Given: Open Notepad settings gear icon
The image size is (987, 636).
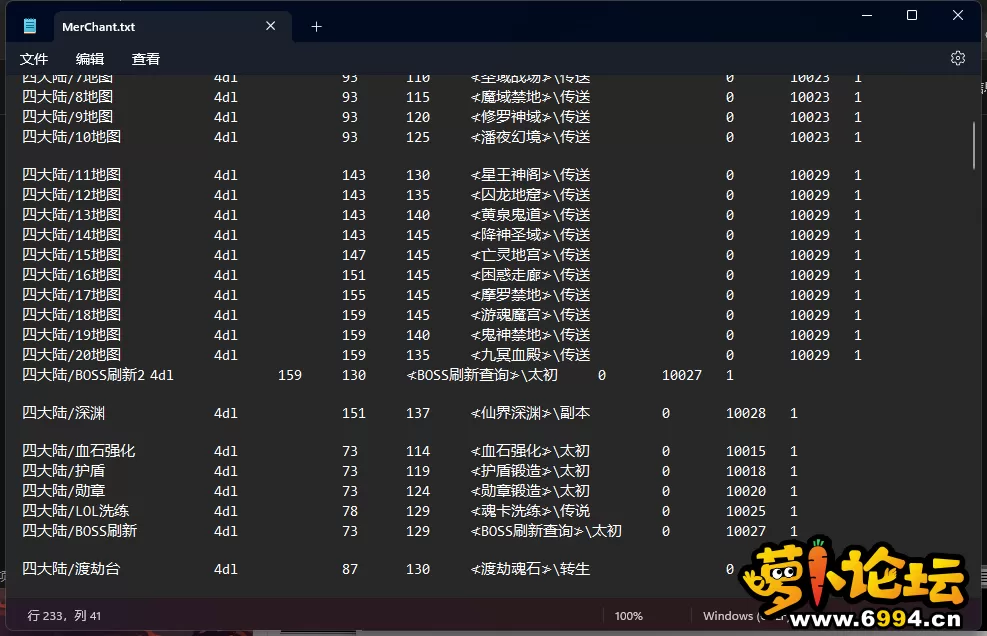Looking at the screenshot, I should [957, 58].
